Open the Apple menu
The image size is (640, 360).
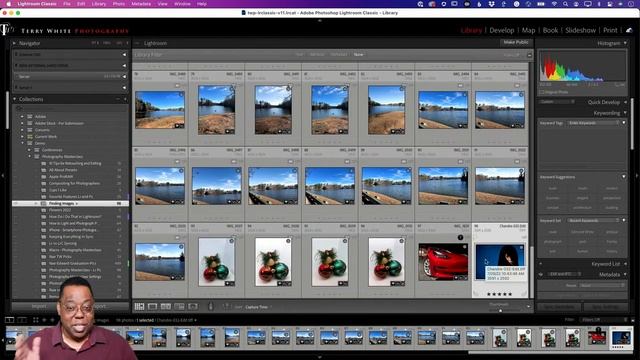8,4
